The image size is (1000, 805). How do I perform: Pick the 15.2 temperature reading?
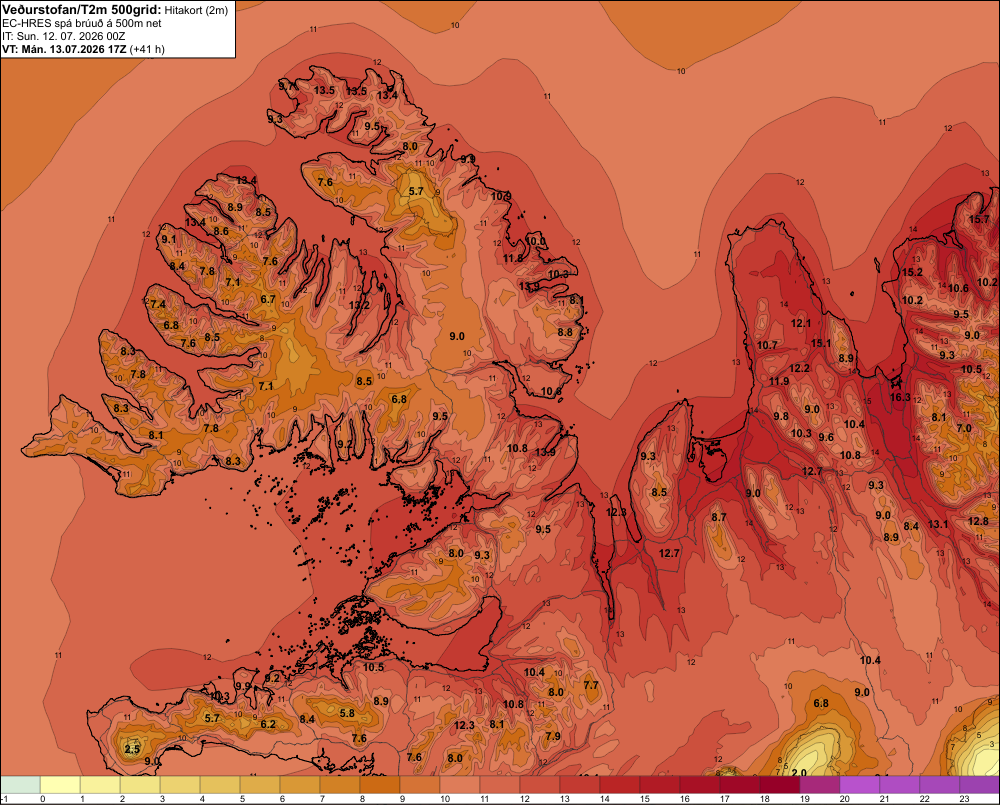tap(912, 272)
